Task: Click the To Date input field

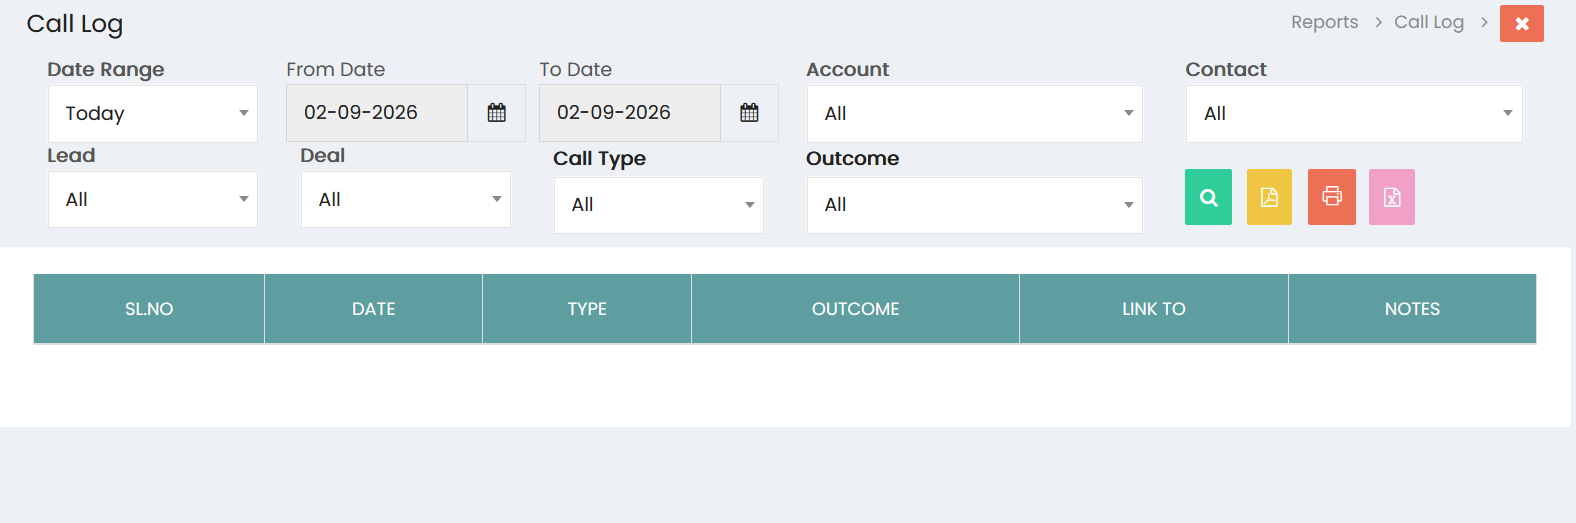Action: click(630, 113)
